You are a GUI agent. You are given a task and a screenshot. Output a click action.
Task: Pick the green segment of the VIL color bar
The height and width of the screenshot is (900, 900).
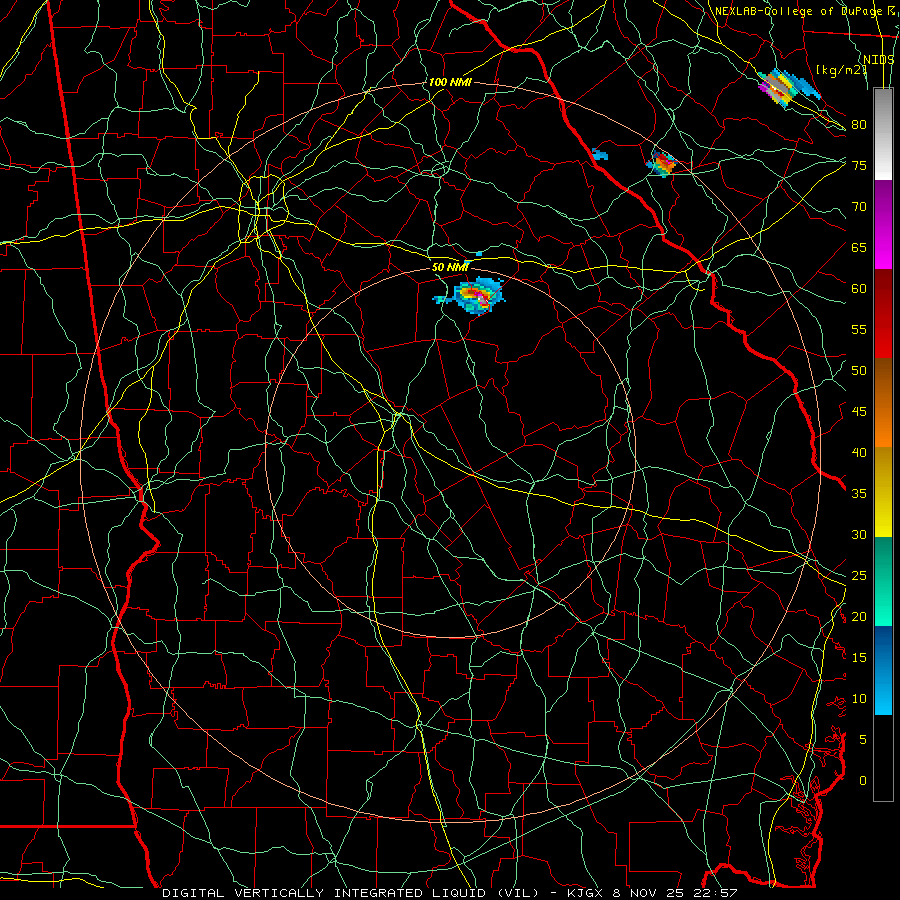click(883, 581)
